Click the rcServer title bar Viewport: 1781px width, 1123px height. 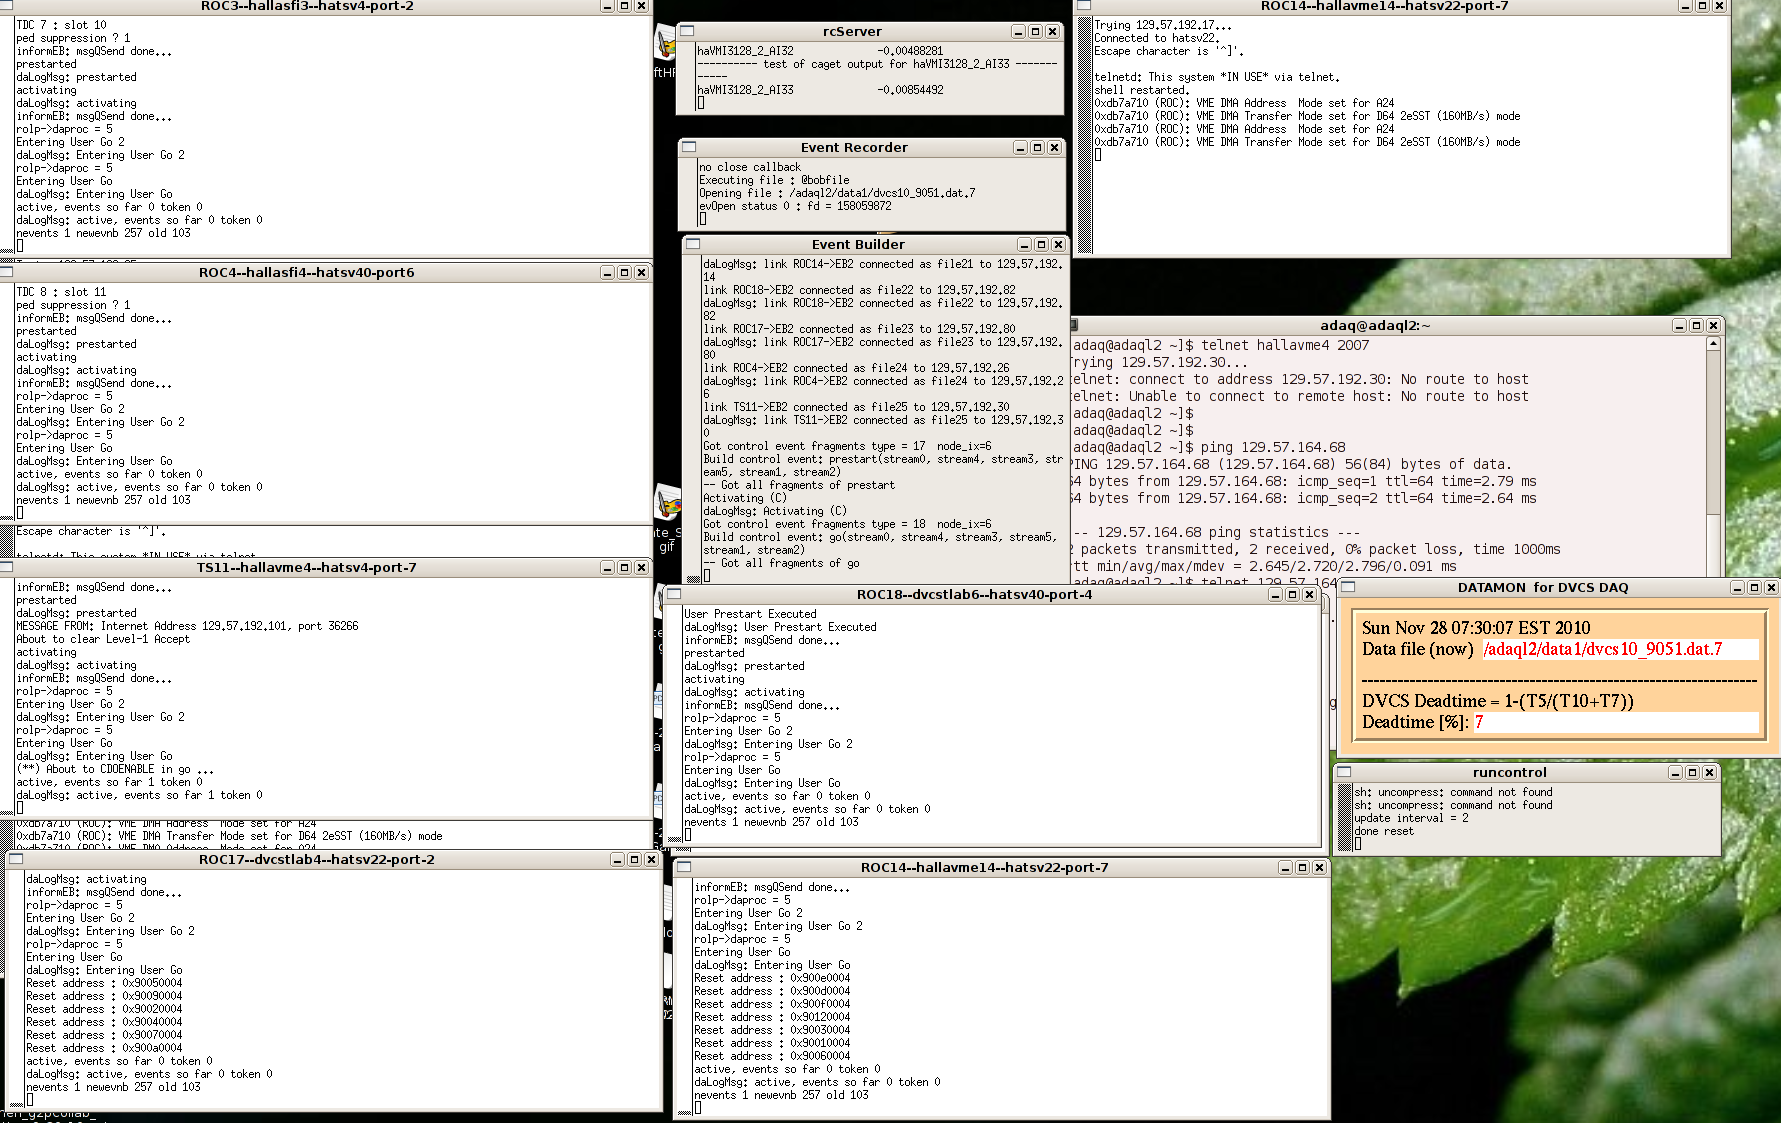pyautogui.click(x=852, y=31)
